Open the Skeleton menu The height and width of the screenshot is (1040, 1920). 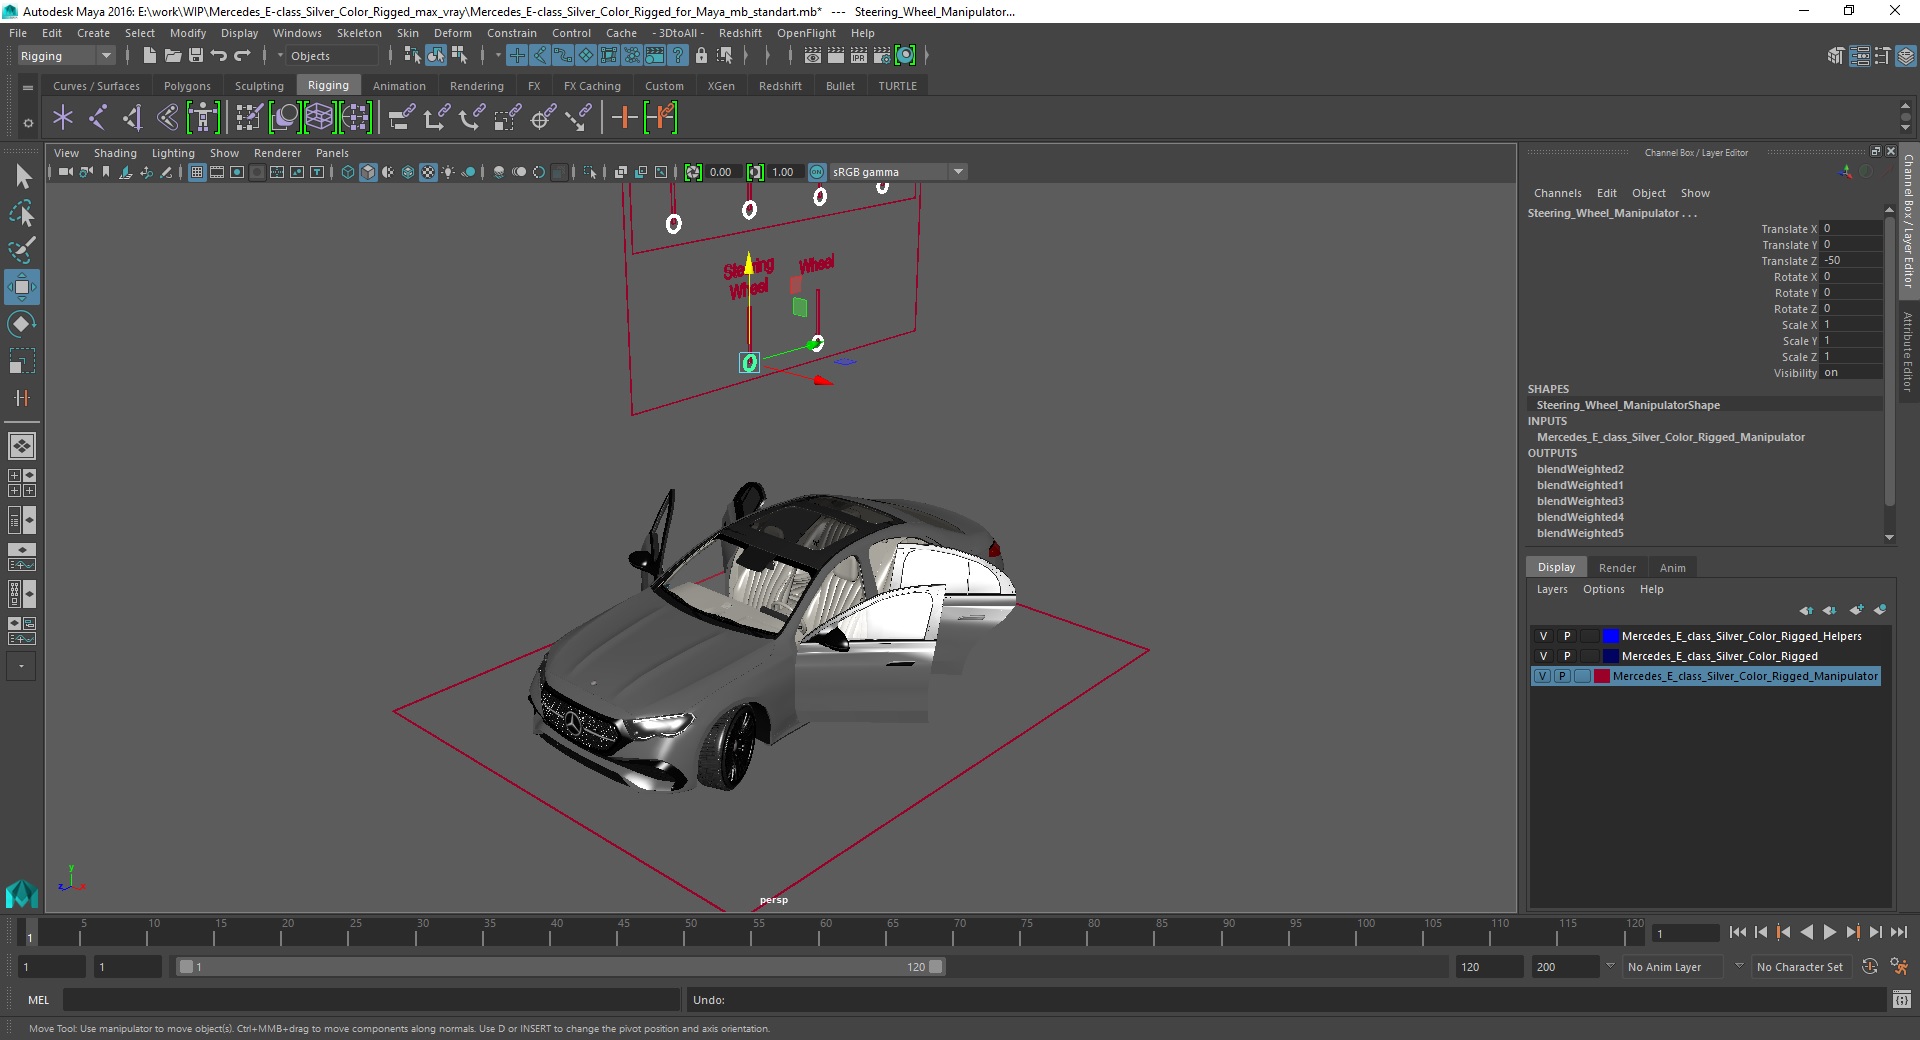pyautogui.click(x=359, y=33)
